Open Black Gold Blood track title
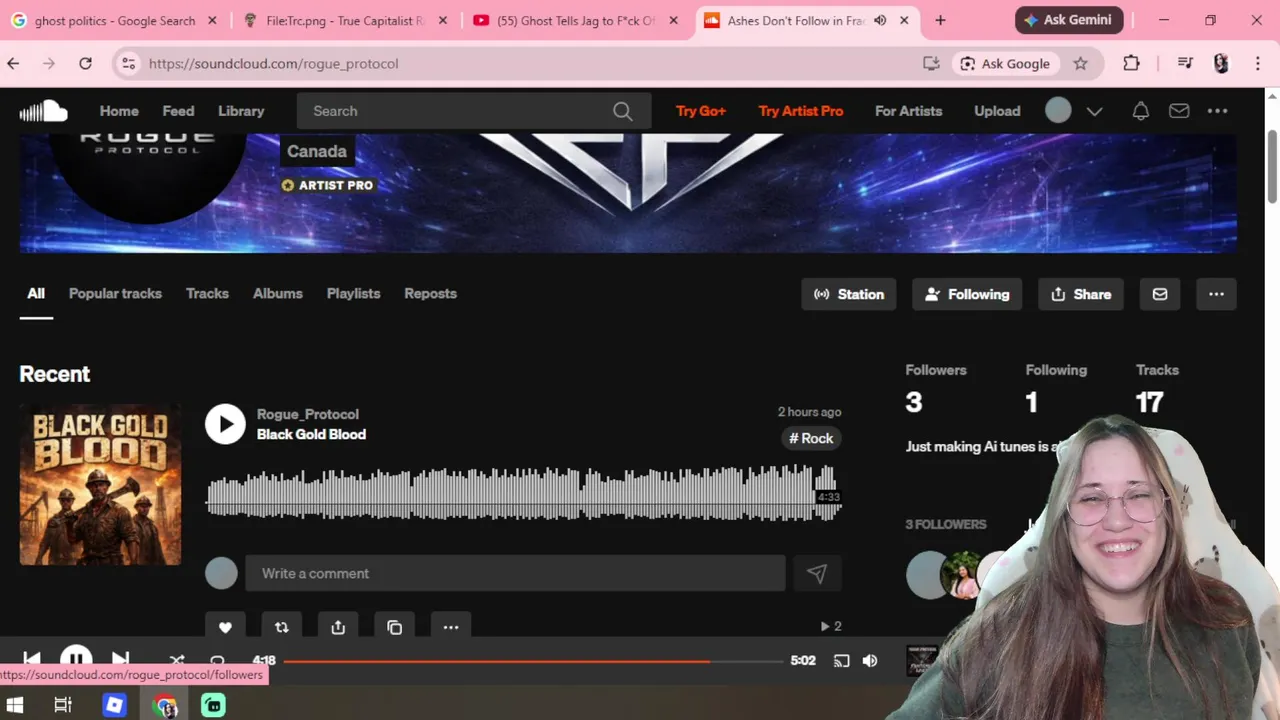Viewport: 1280px width, 720px height. point(311,434)
